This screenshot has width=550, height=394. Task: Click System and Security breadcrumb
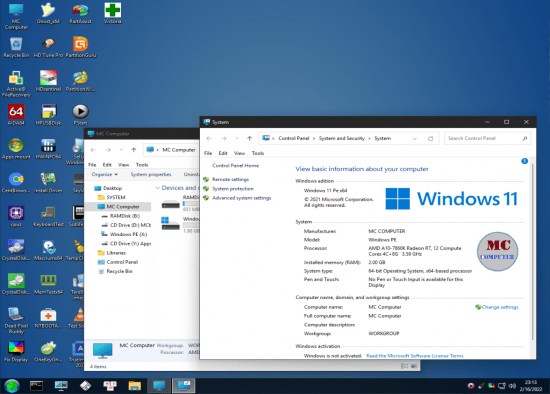tap(342, 139)
